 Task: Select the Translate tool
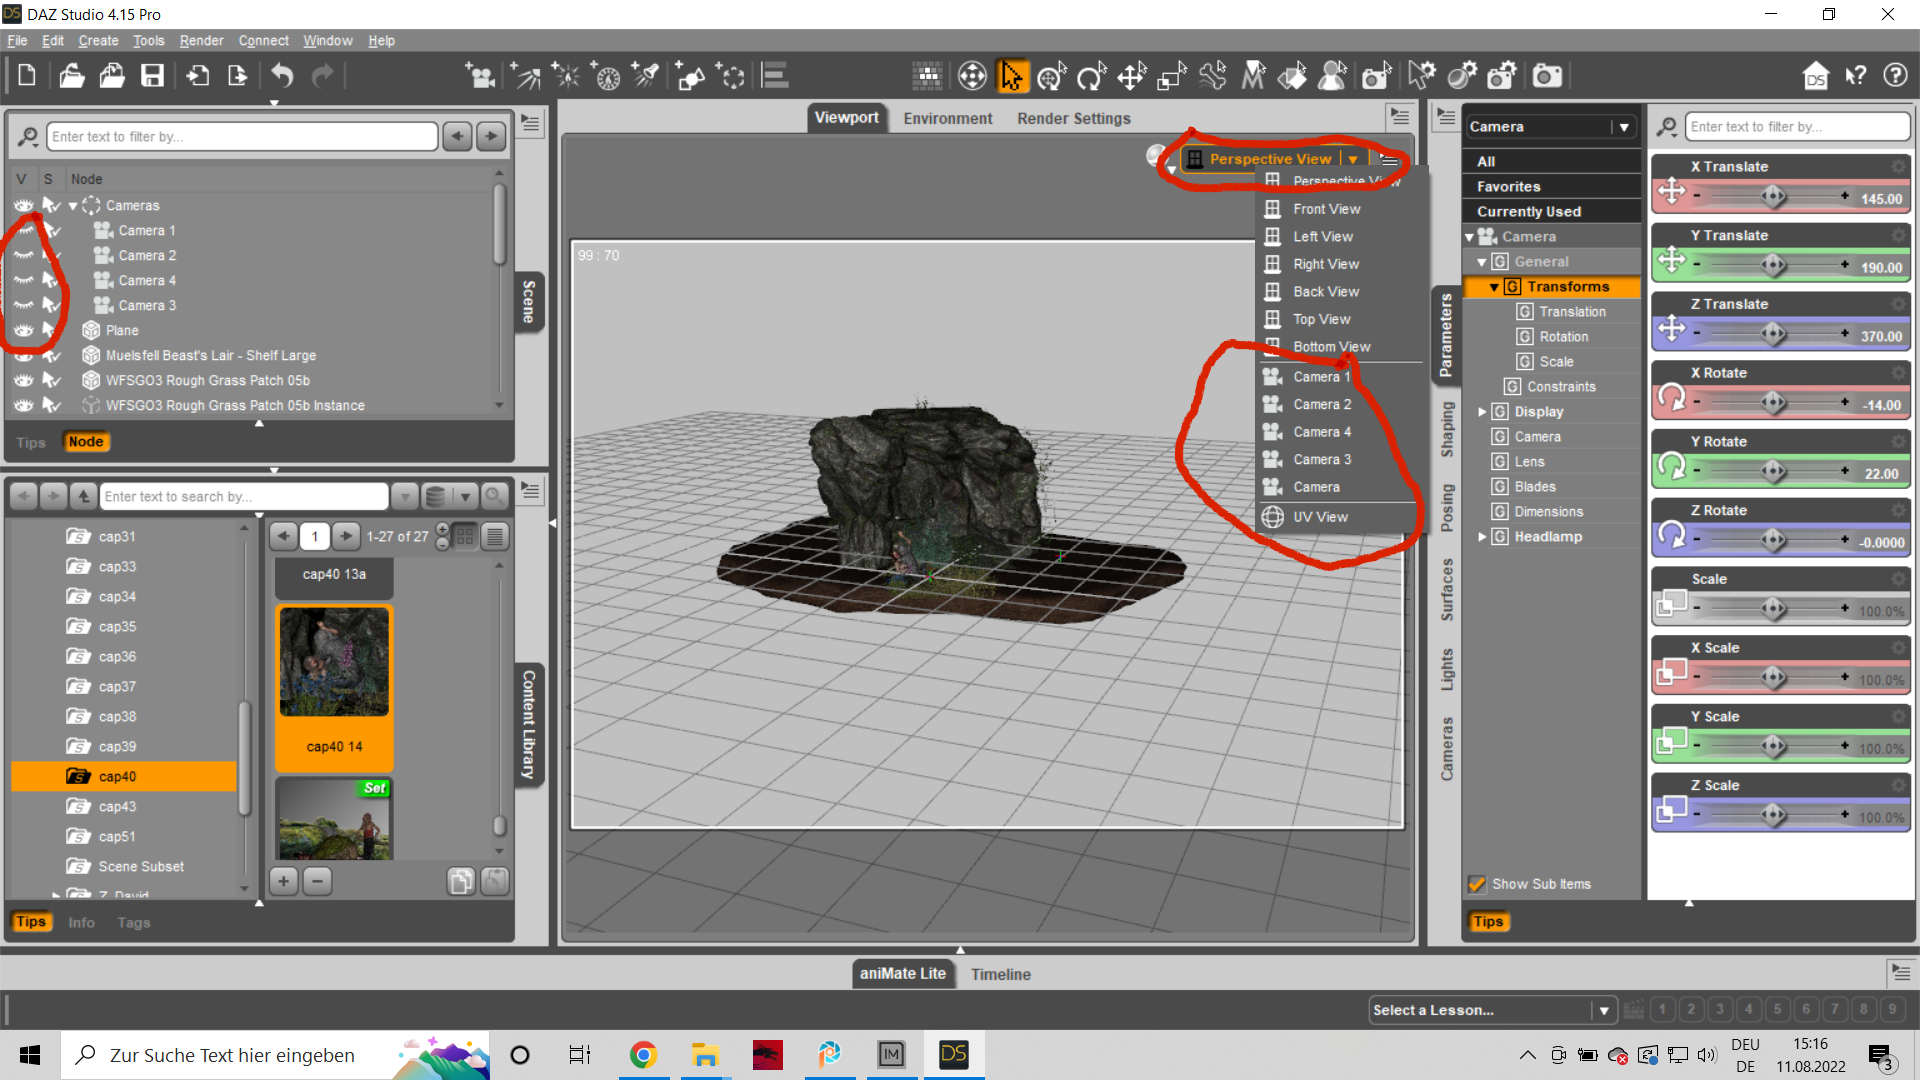click(1131, 76)
